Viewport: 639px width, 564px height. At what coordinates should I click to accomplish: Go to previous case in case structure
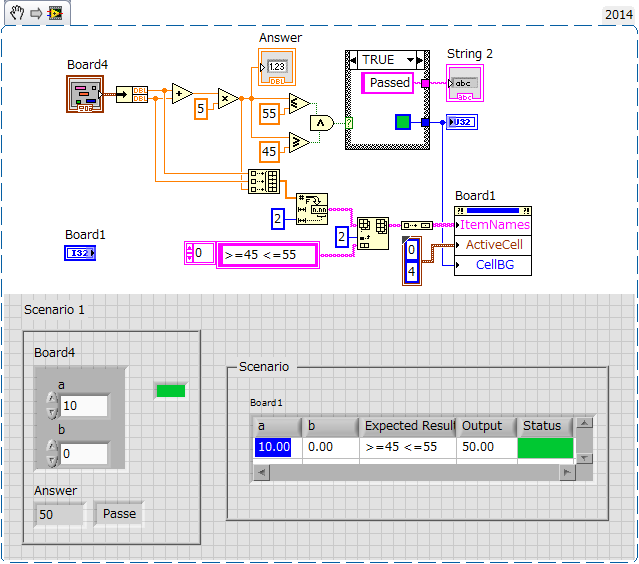352,60
